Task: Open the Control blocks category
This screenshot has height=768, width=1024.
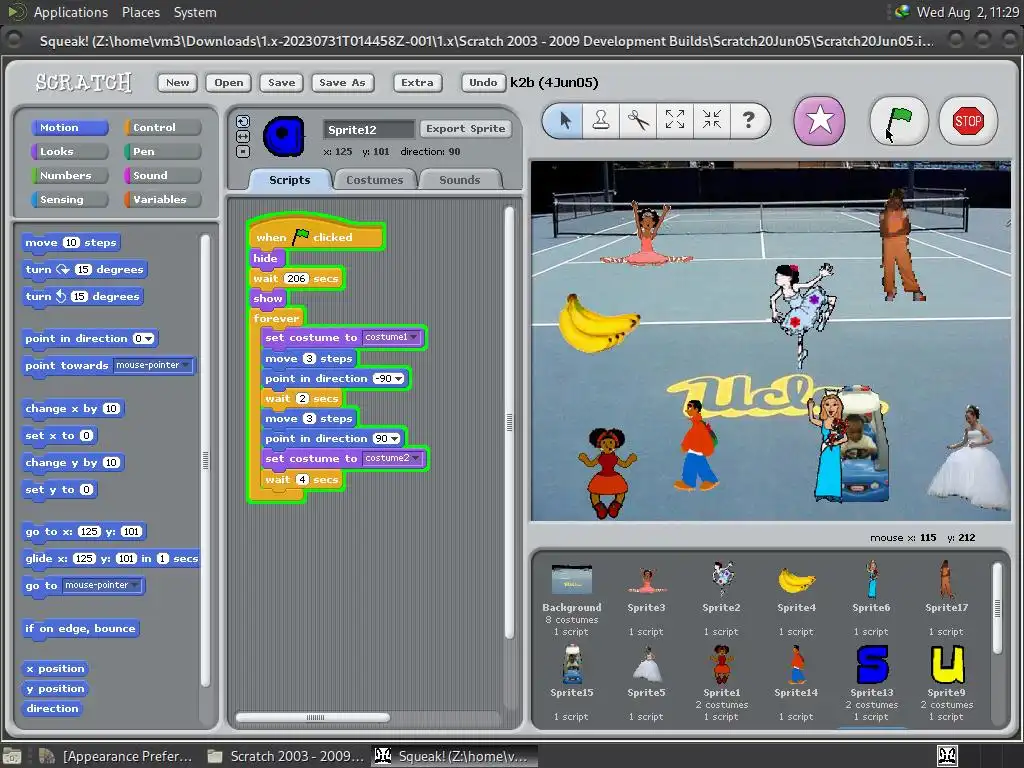Action: coord(162,127)
